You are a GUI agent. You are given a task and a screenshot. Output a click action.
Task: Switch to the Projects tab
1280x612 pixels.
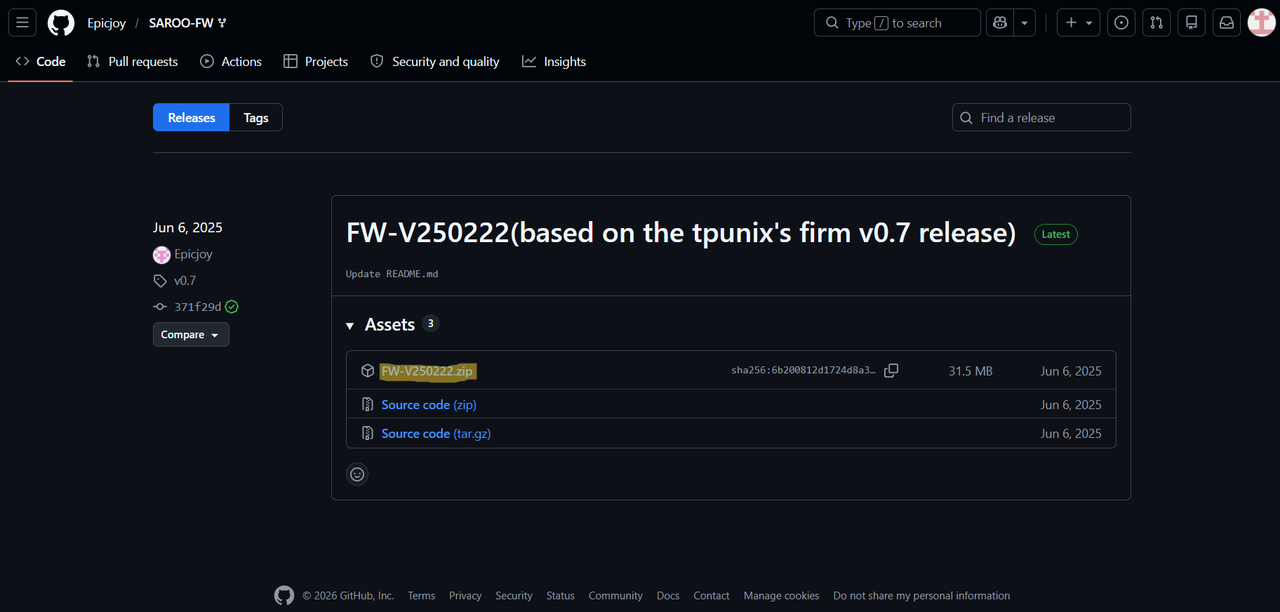[x=316, y=61]
